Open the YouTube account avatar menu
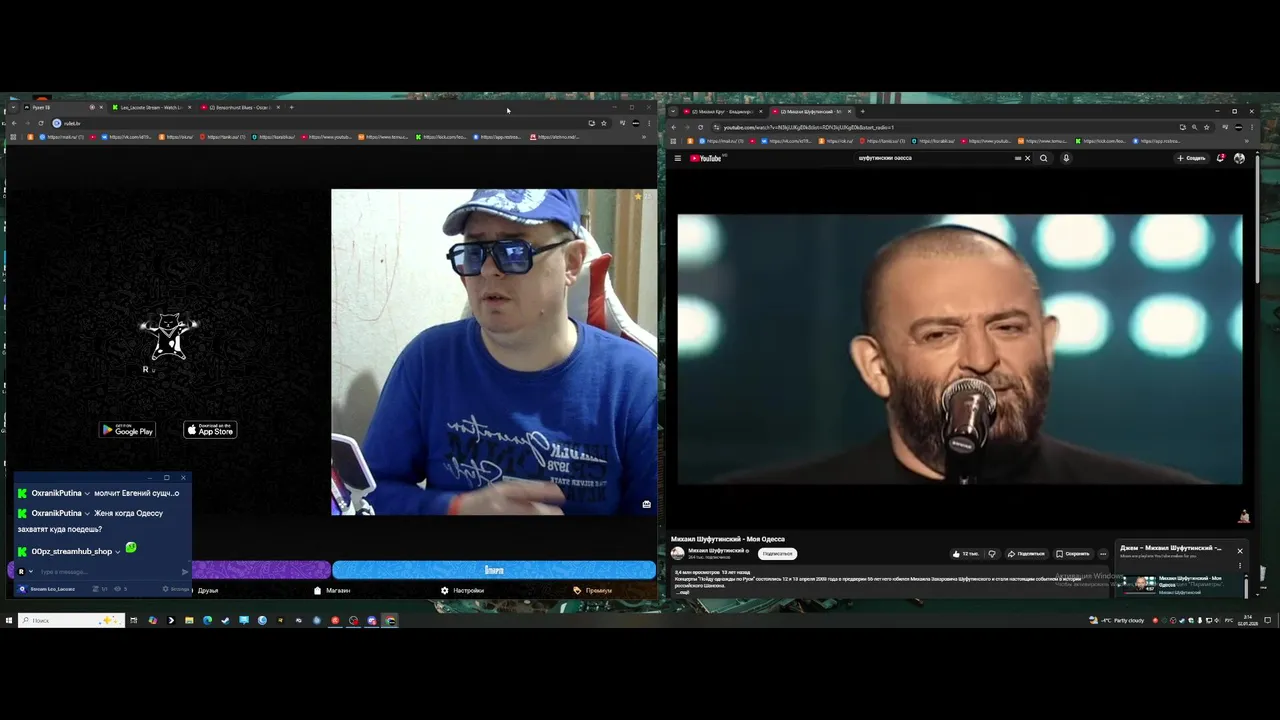The image size is (1280, 720). tap(1239, 158)
